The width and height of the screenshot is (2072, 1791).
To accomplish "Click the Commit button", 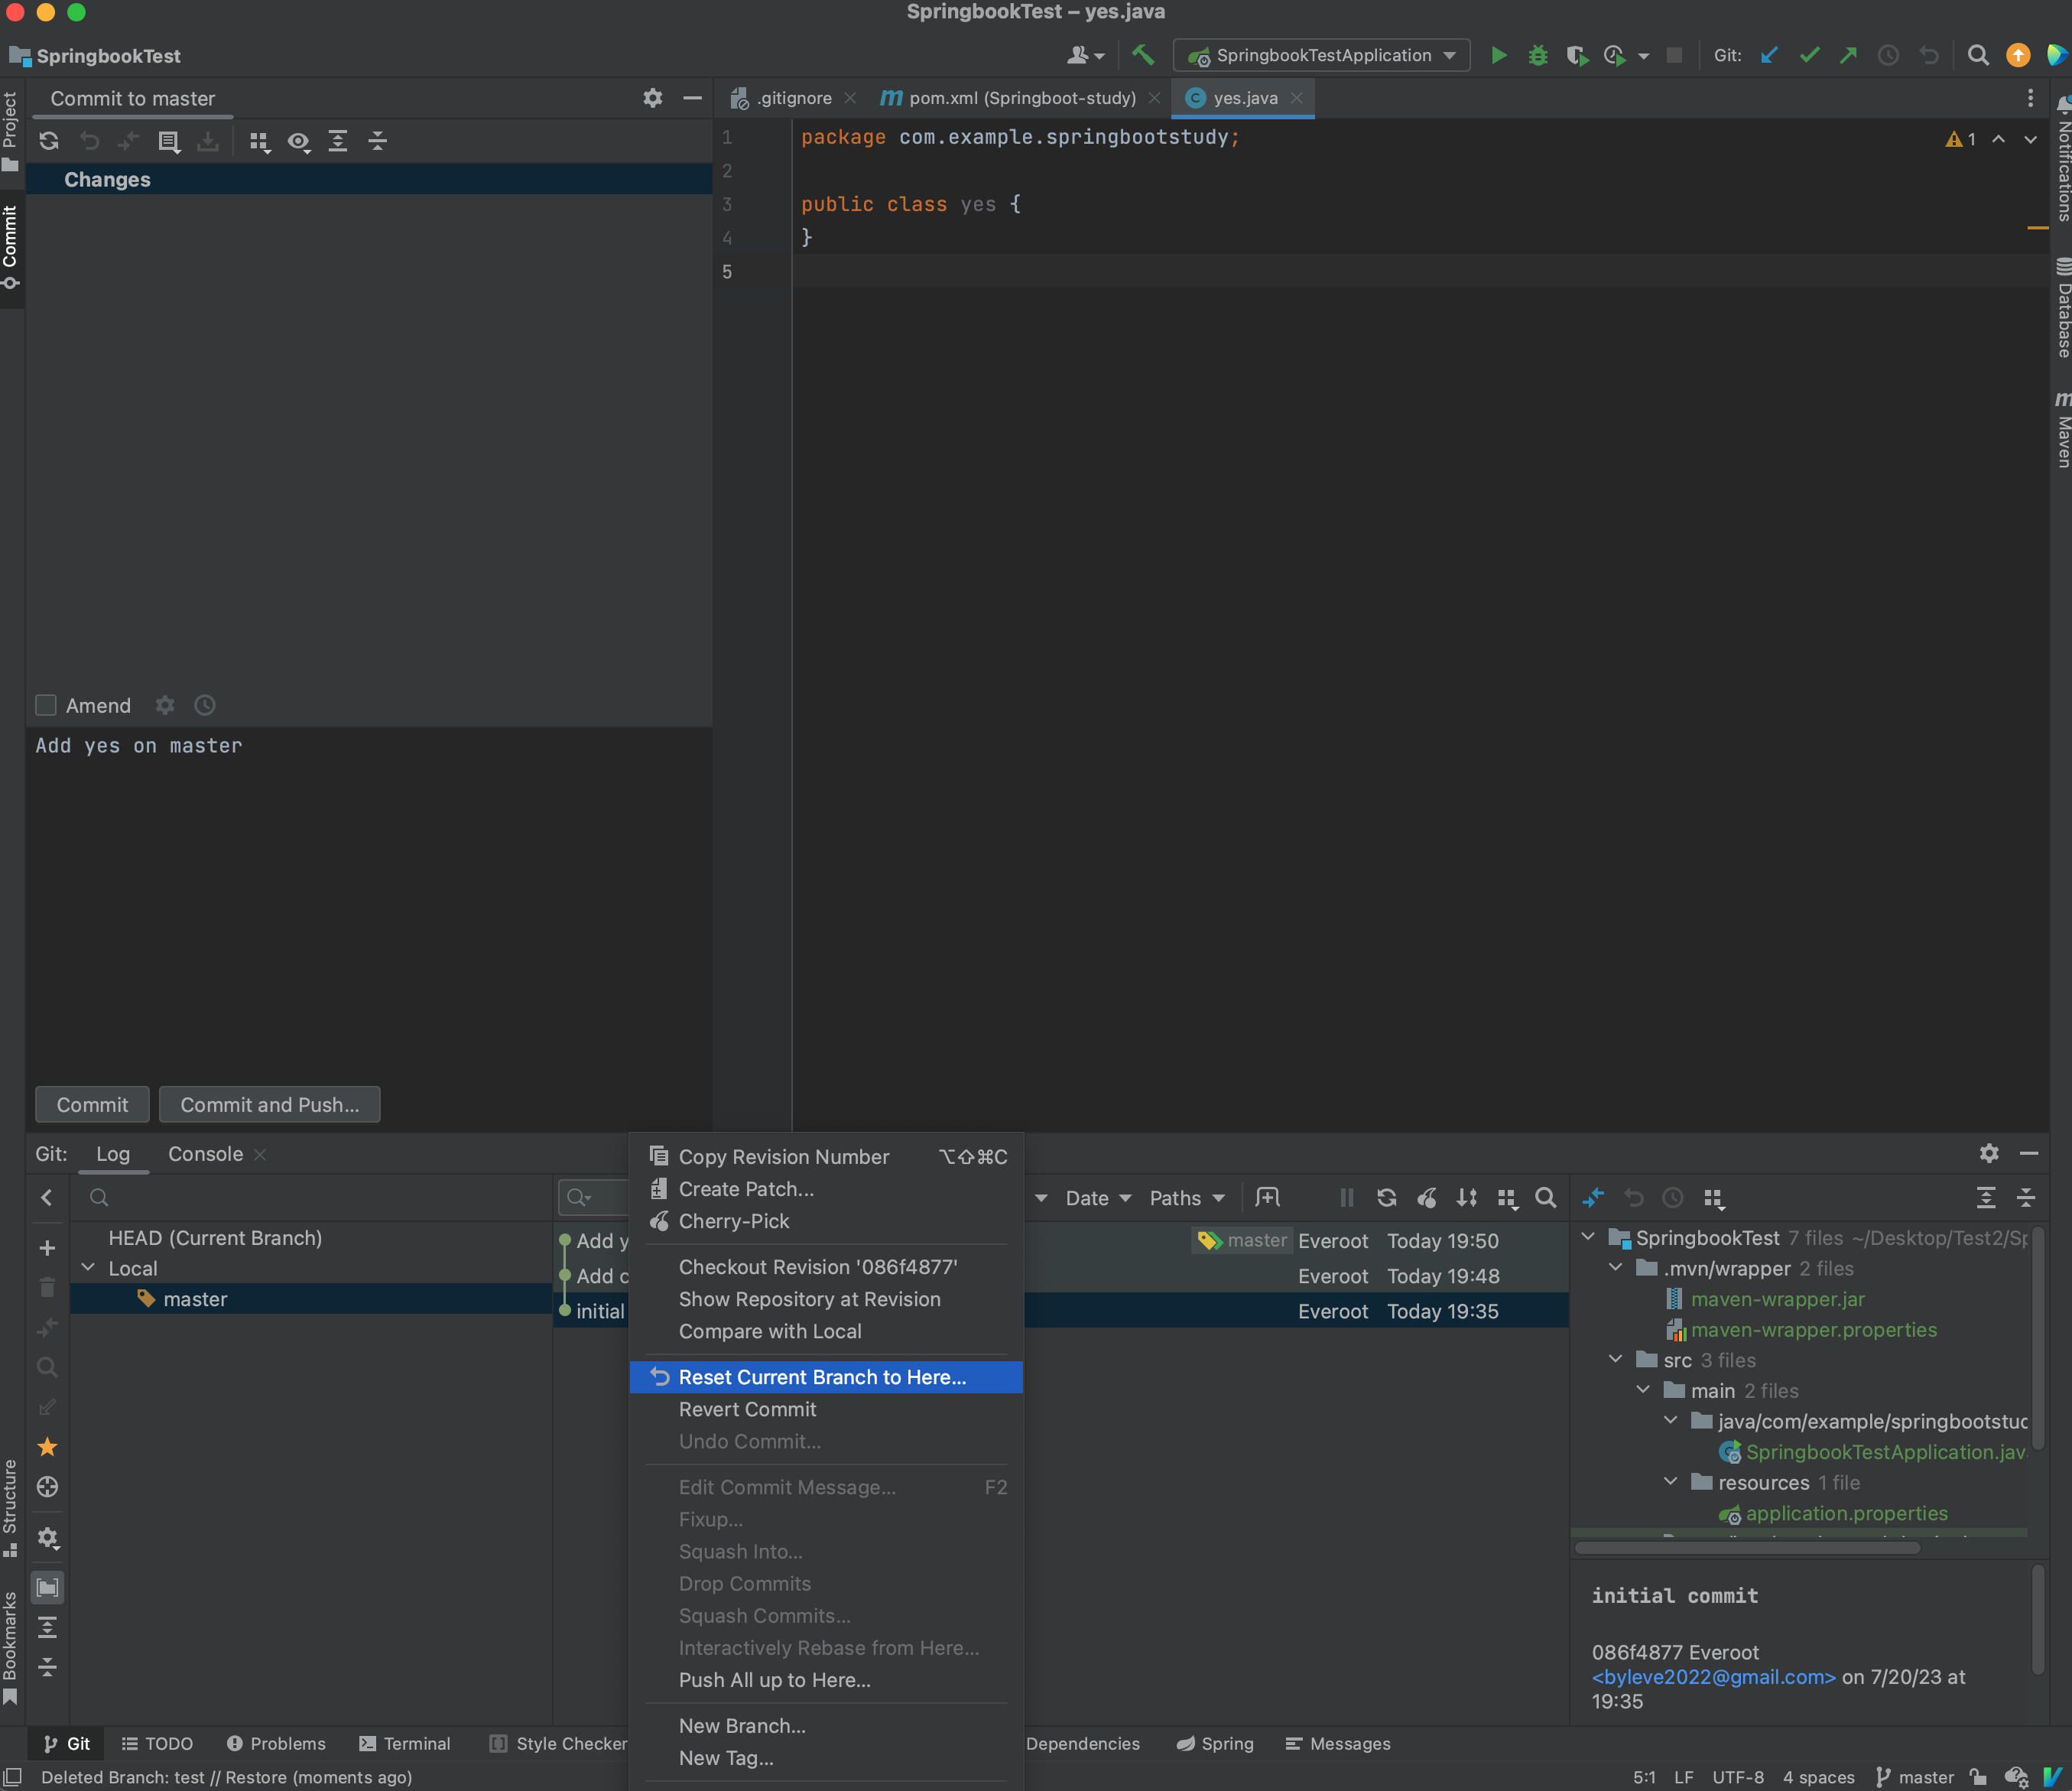I will click(x=92, y=1104).
